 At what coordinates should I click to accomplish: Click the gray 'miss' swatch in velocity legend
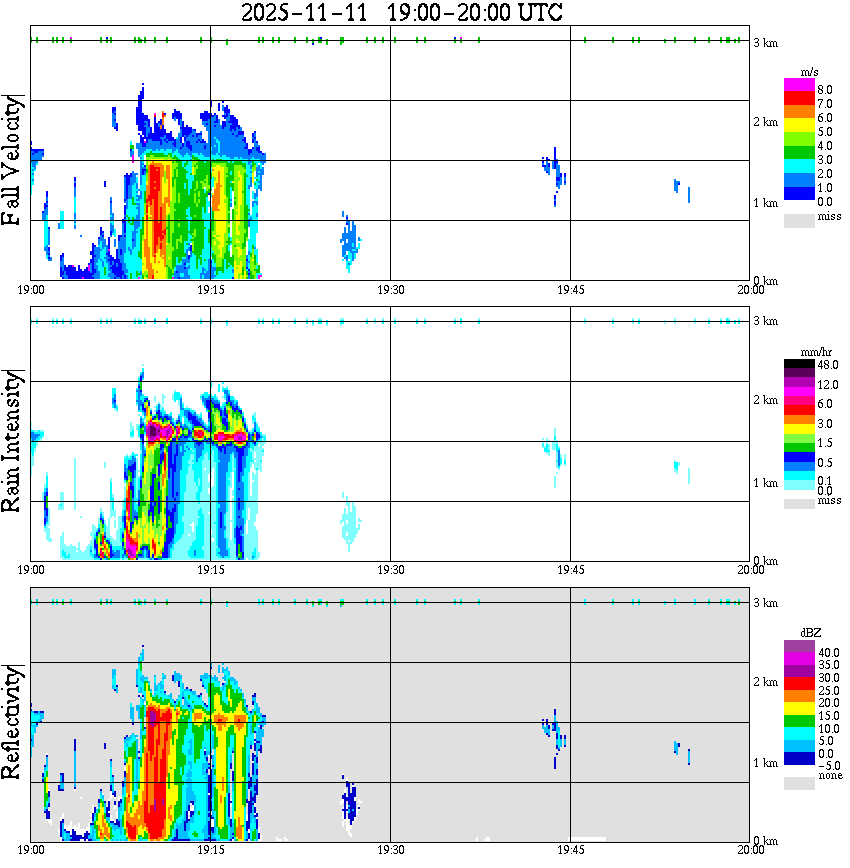(799, 220)
